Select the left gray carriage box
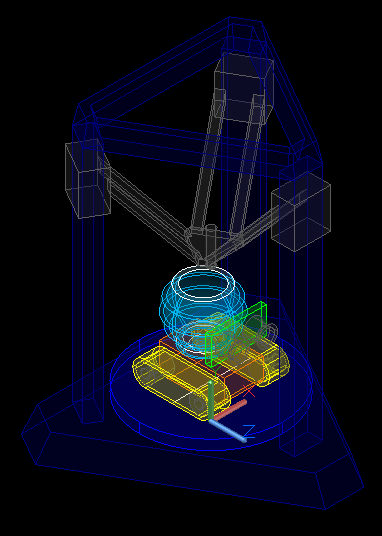 [88, 179]
